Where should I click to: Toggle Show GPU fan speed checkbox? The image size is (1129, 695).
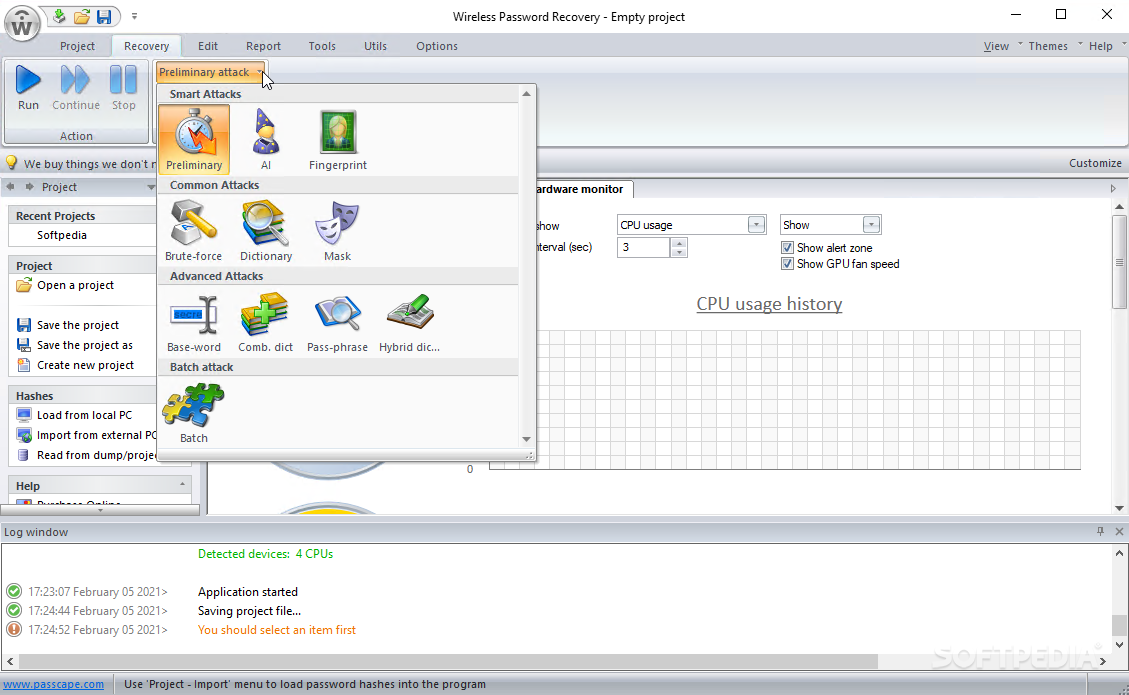(787, 264)
